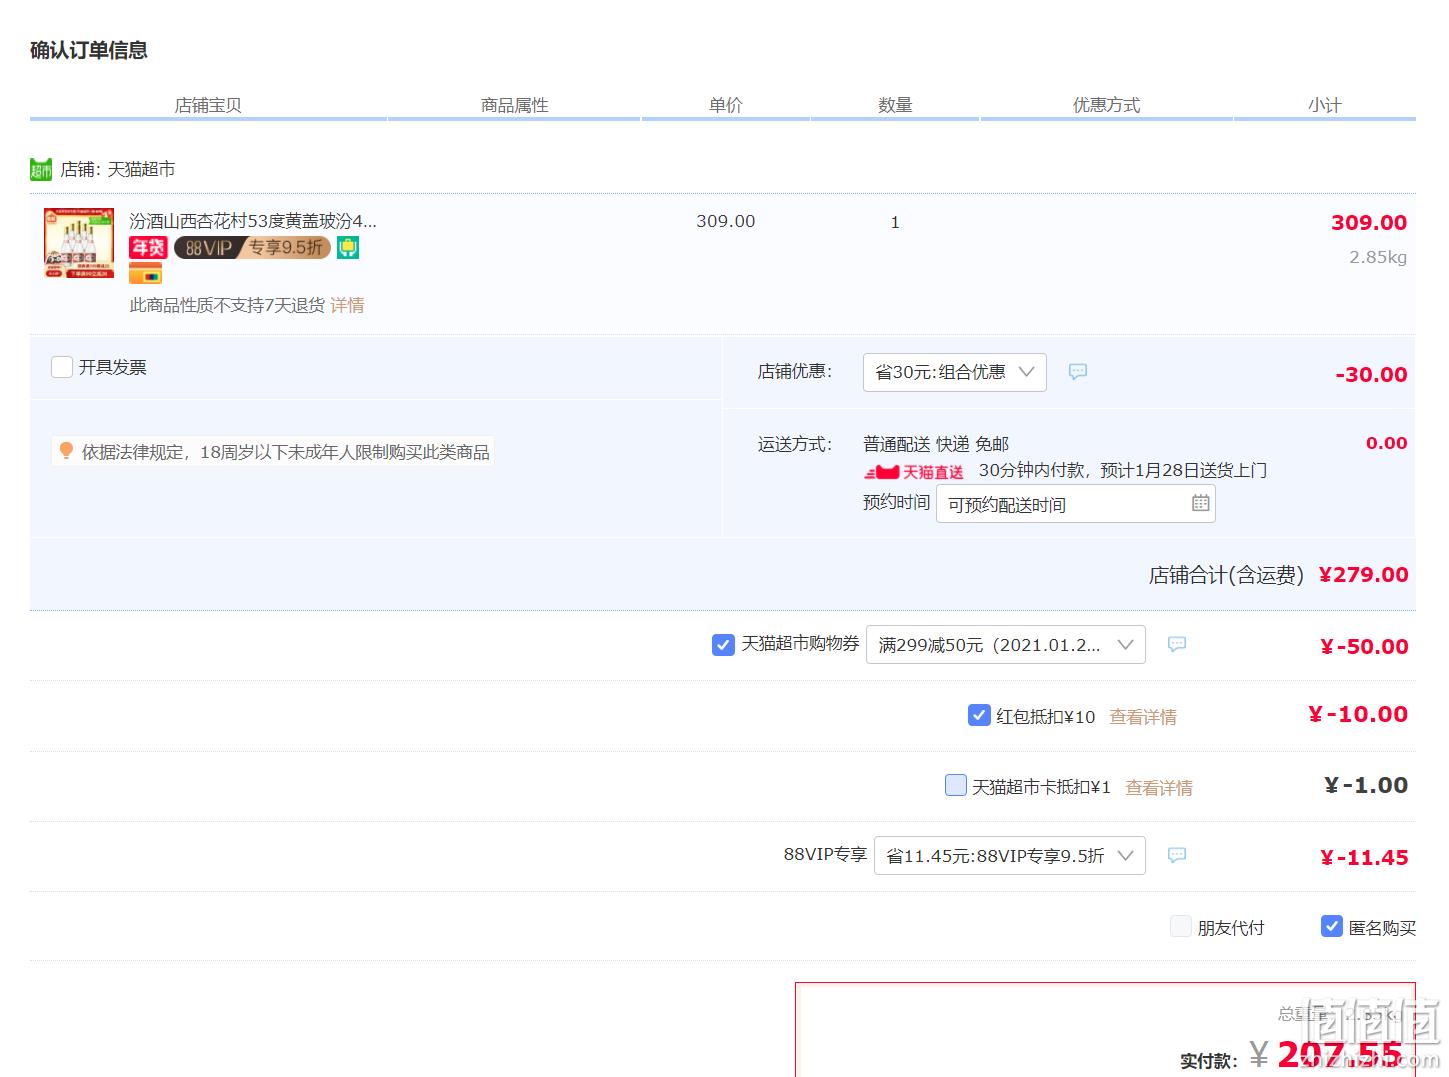Screen dimensions: 1449x1077
Task: Click 查看详情 link beside 天猫超市卡抵扣
Action: [1159, 788]
